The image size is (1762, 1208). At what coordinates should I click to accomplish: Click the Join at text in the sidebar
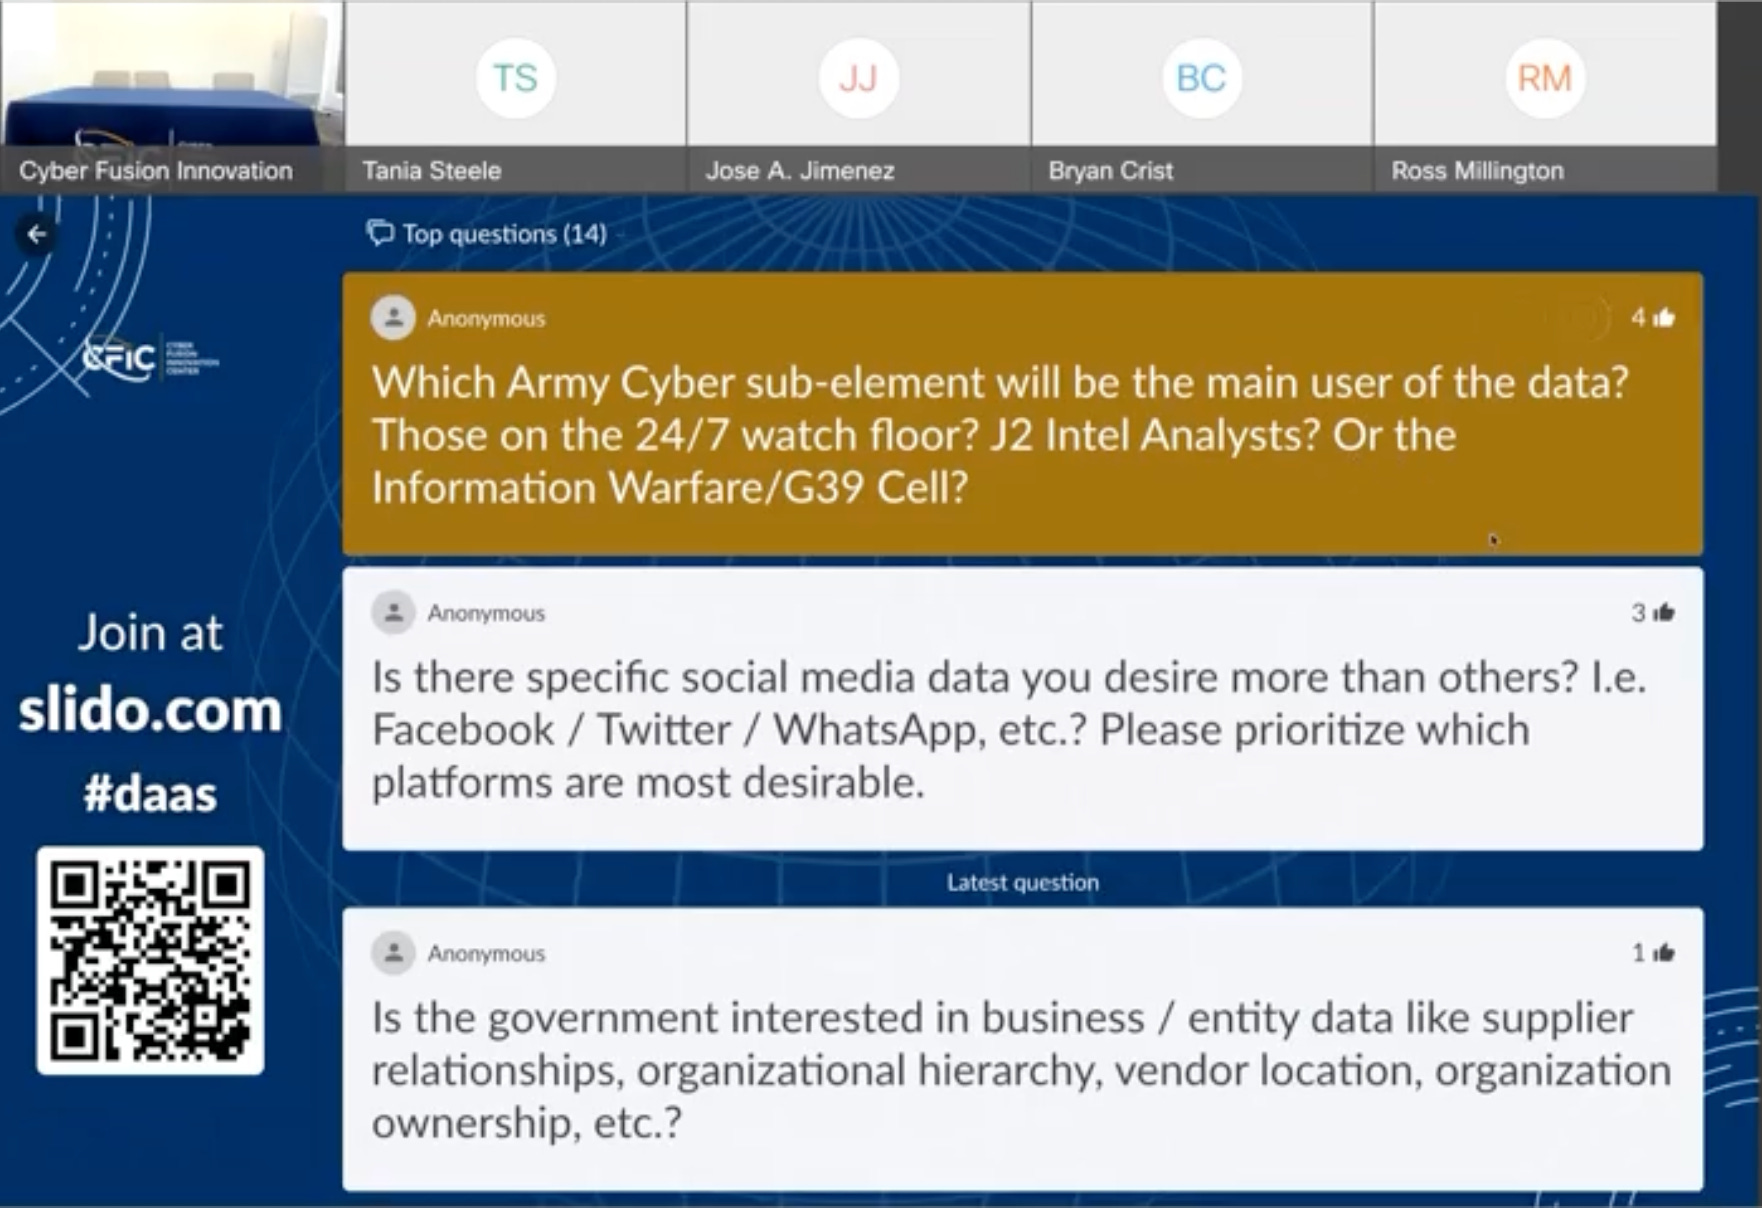[150, 633]
